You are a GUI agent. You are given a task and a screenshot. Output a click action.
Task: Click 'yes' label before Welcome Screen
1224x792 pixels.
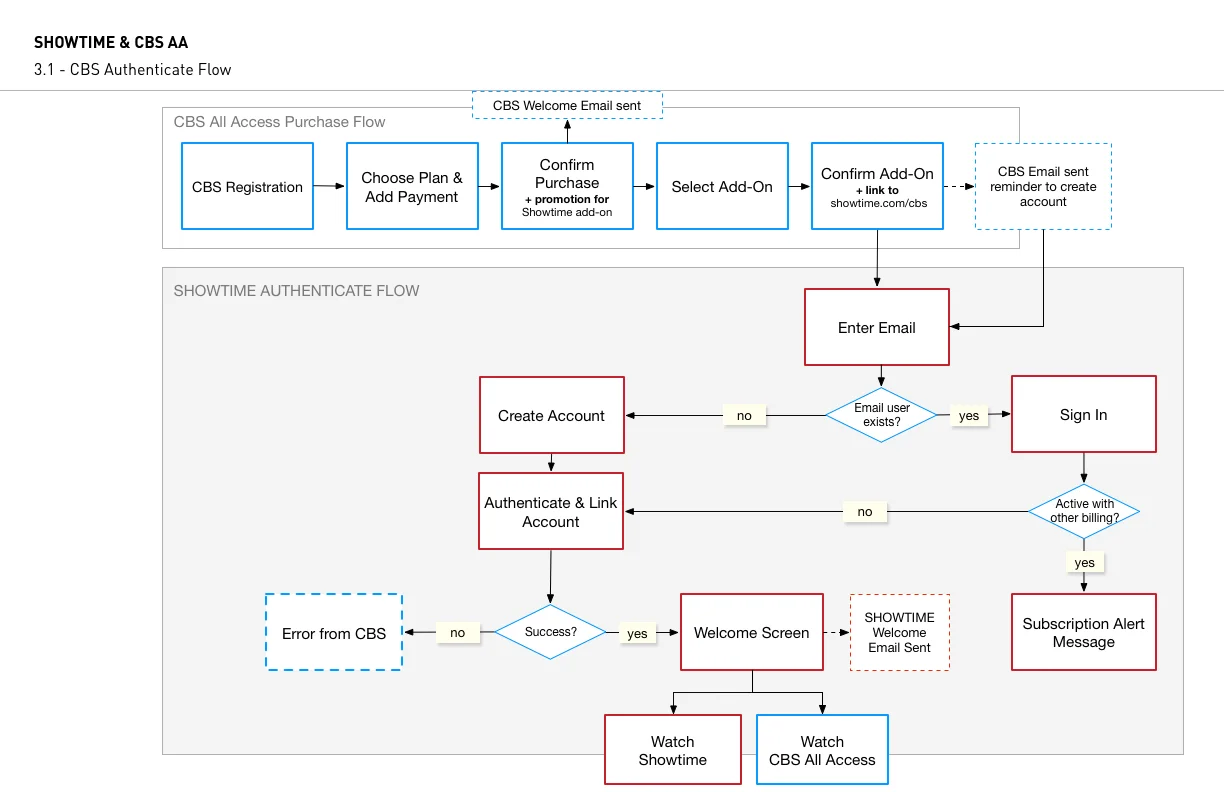[637, 633]
